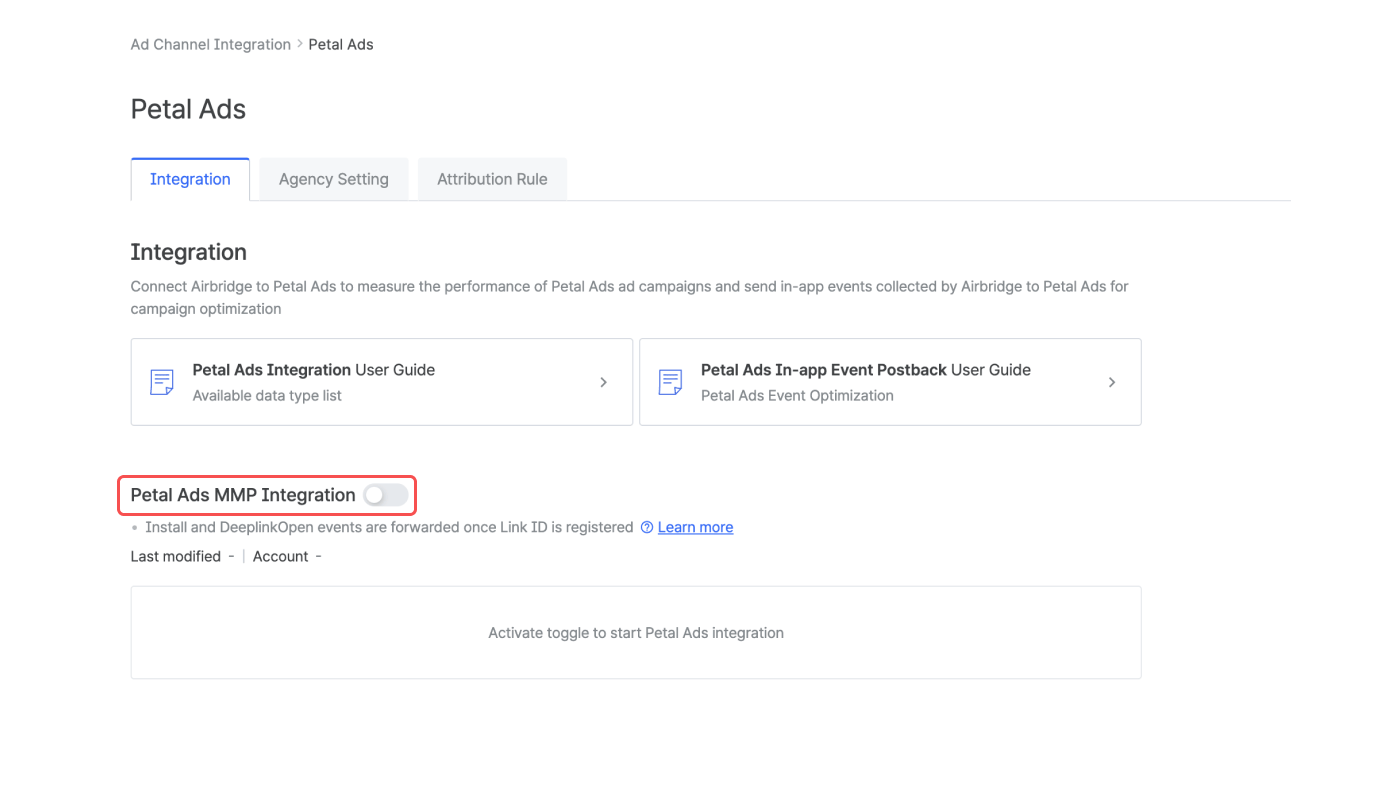Click the 'Install and DeeplinkOpen events are forwarded' note
The height and width of the screenshot is (800, 1400).
click(x=389, y=527)
